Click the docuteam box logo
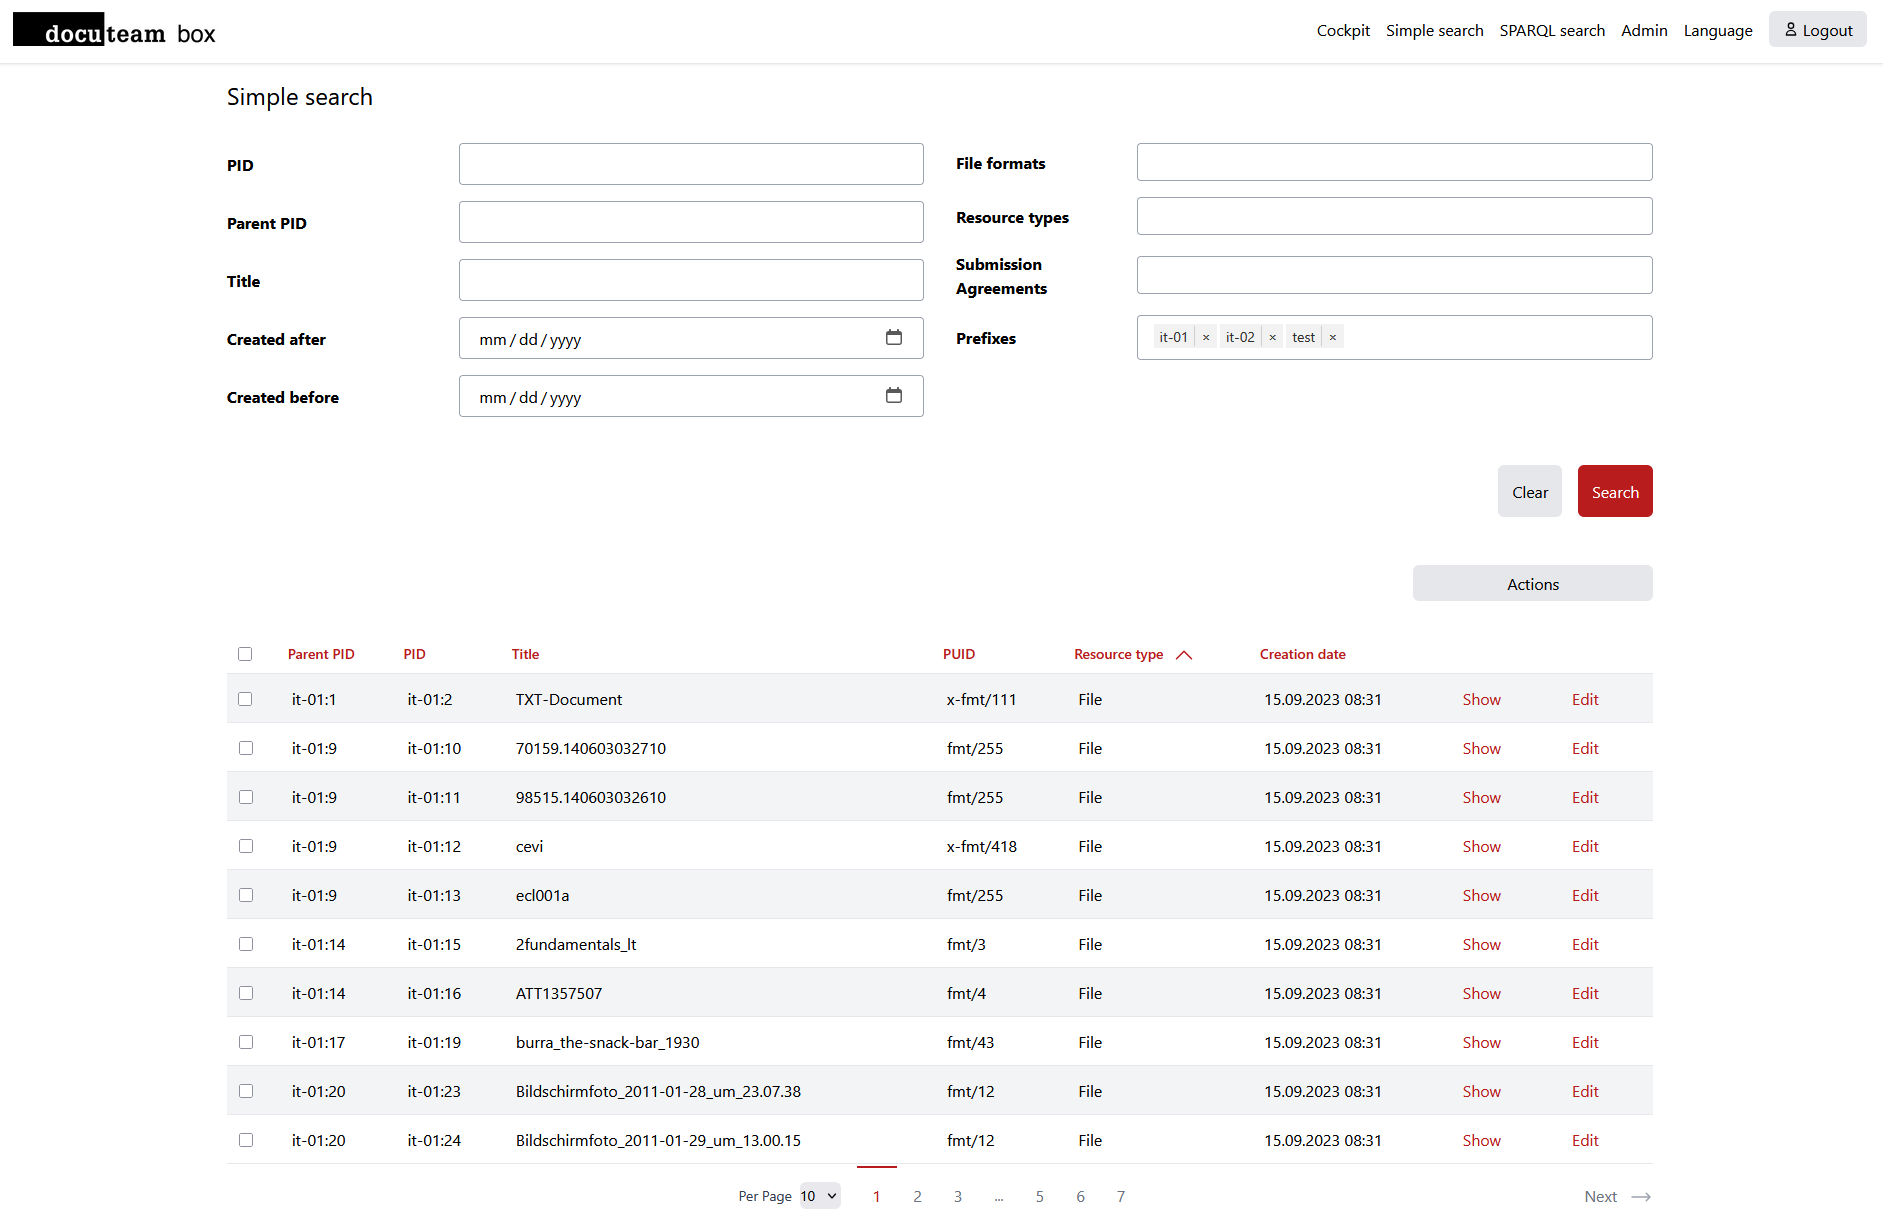 [x=114, y=32]
